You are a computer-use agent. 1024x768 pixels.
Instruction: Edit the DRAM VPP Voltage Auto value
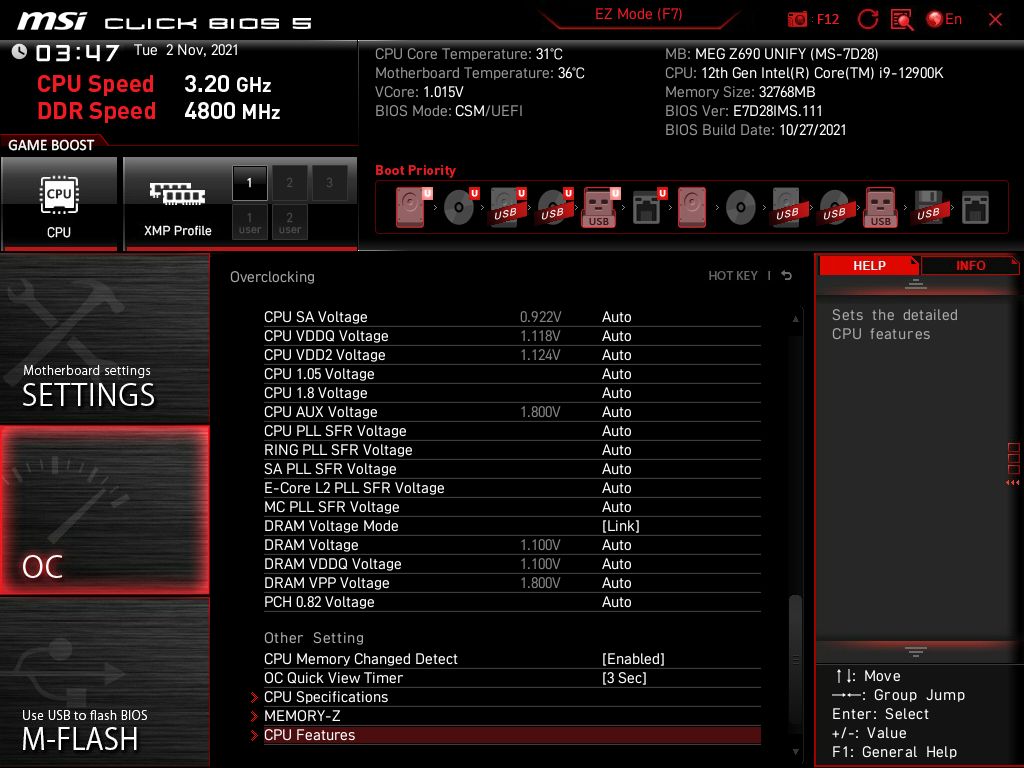[616, 583]
